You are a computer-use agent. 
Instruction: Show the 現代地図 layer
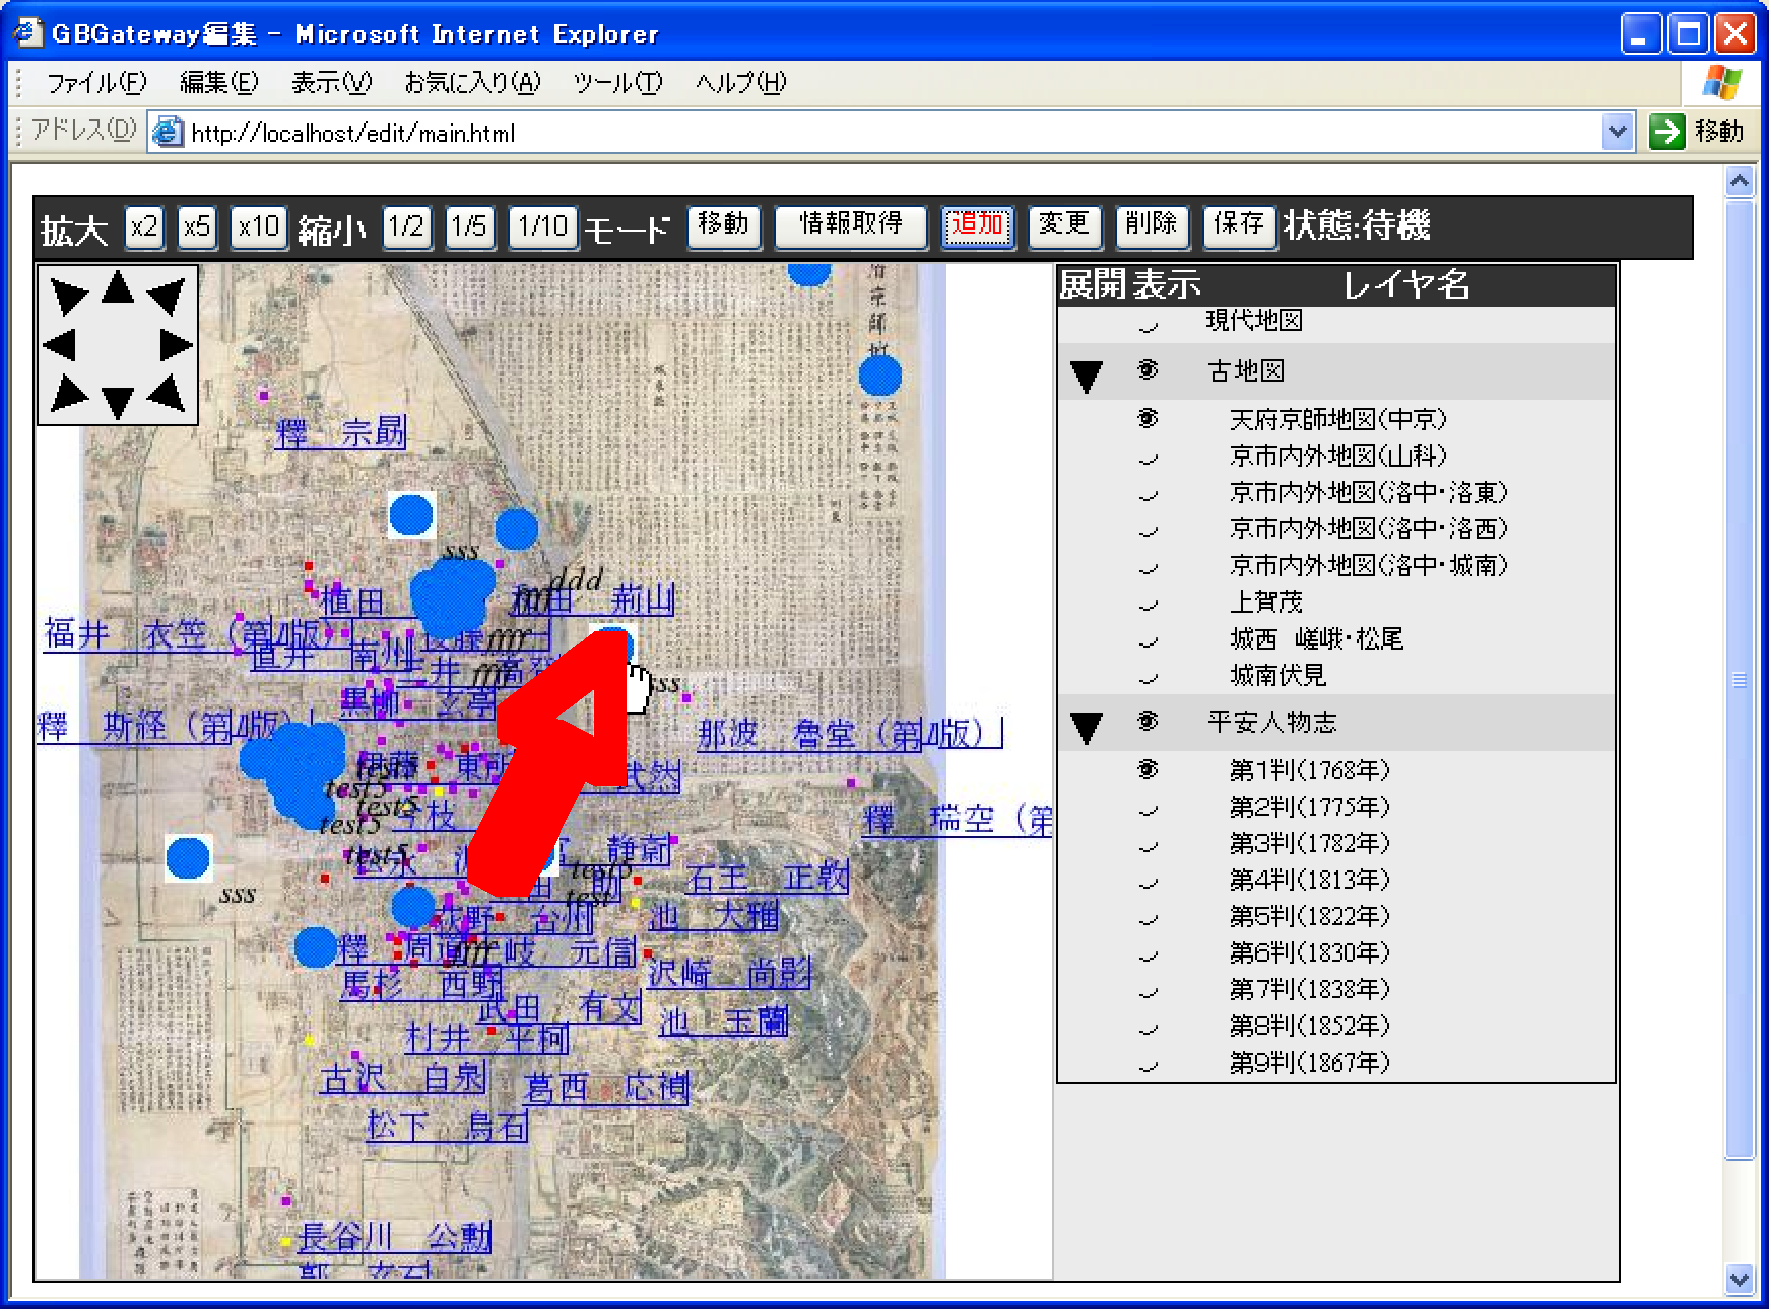pos(1148,326)
